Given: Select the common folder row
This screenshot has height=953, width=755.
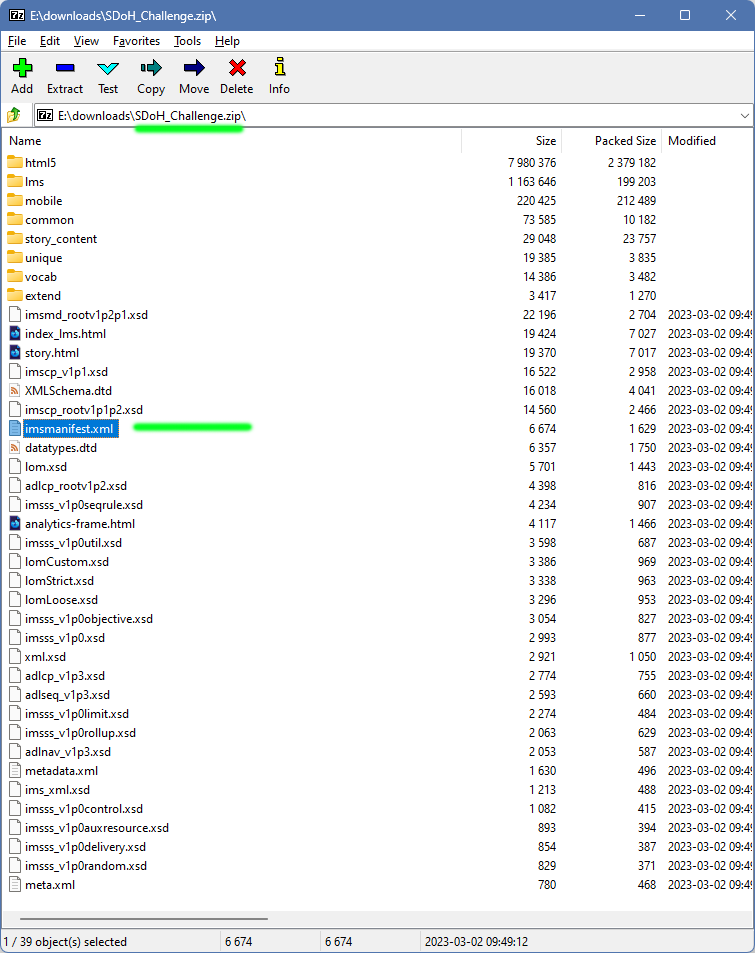Looking at the screenshot, I should pyautogui.click(x=377, y=219).
